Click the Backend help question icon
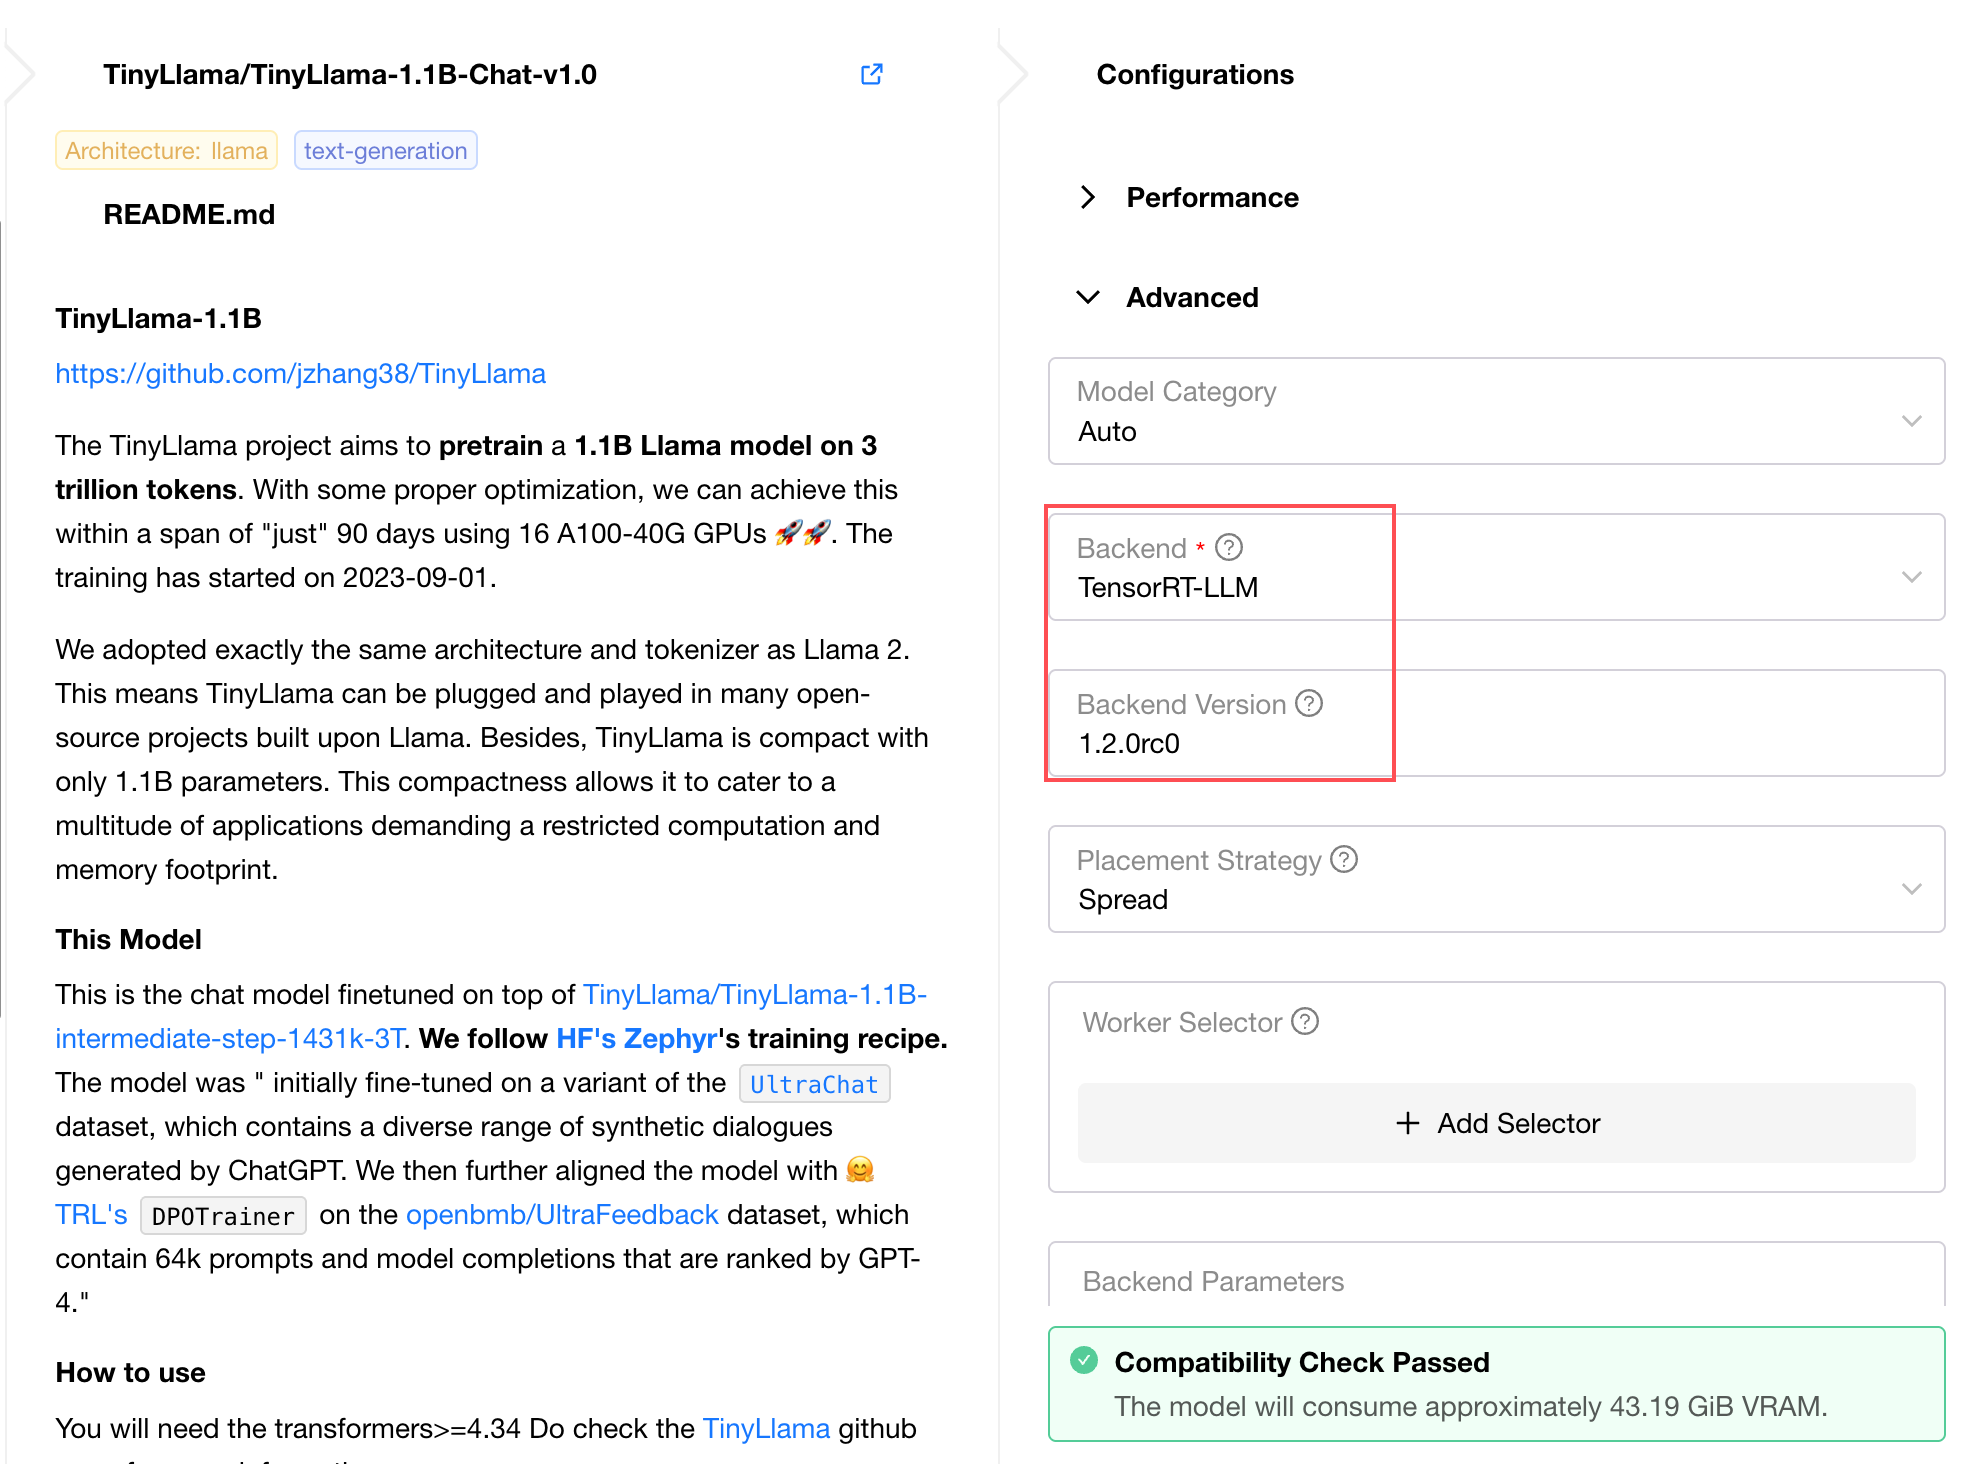This screenshot has width=1986, height=1464. click(1229, 547)
